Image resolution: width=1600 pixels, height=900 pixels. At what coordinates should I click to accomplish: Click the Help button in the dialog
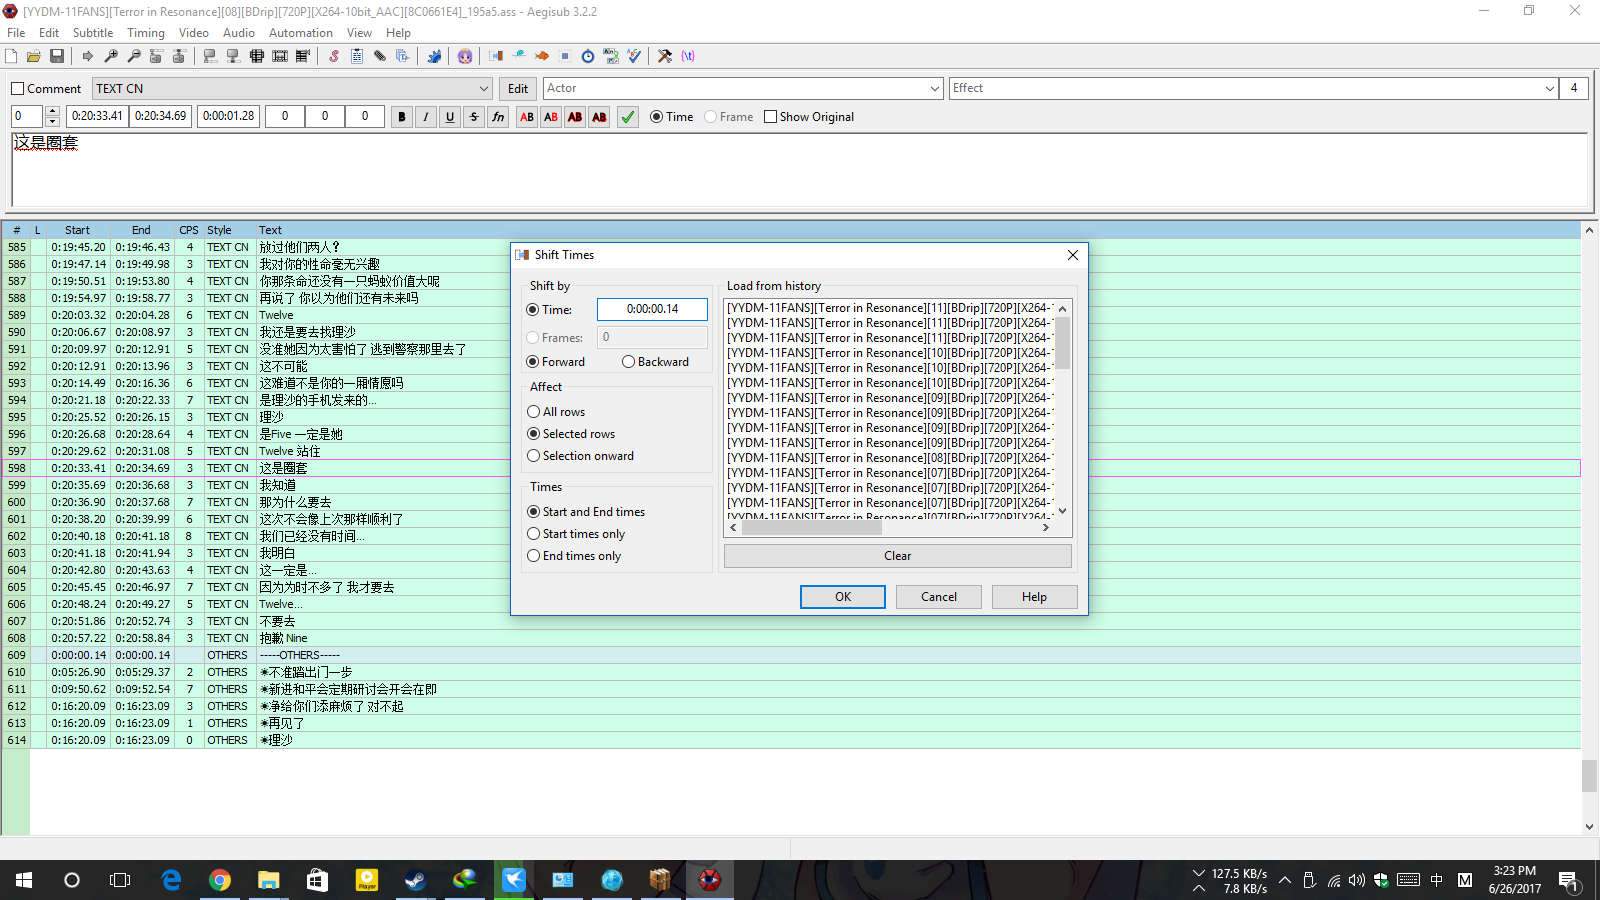click(1035, 597)
